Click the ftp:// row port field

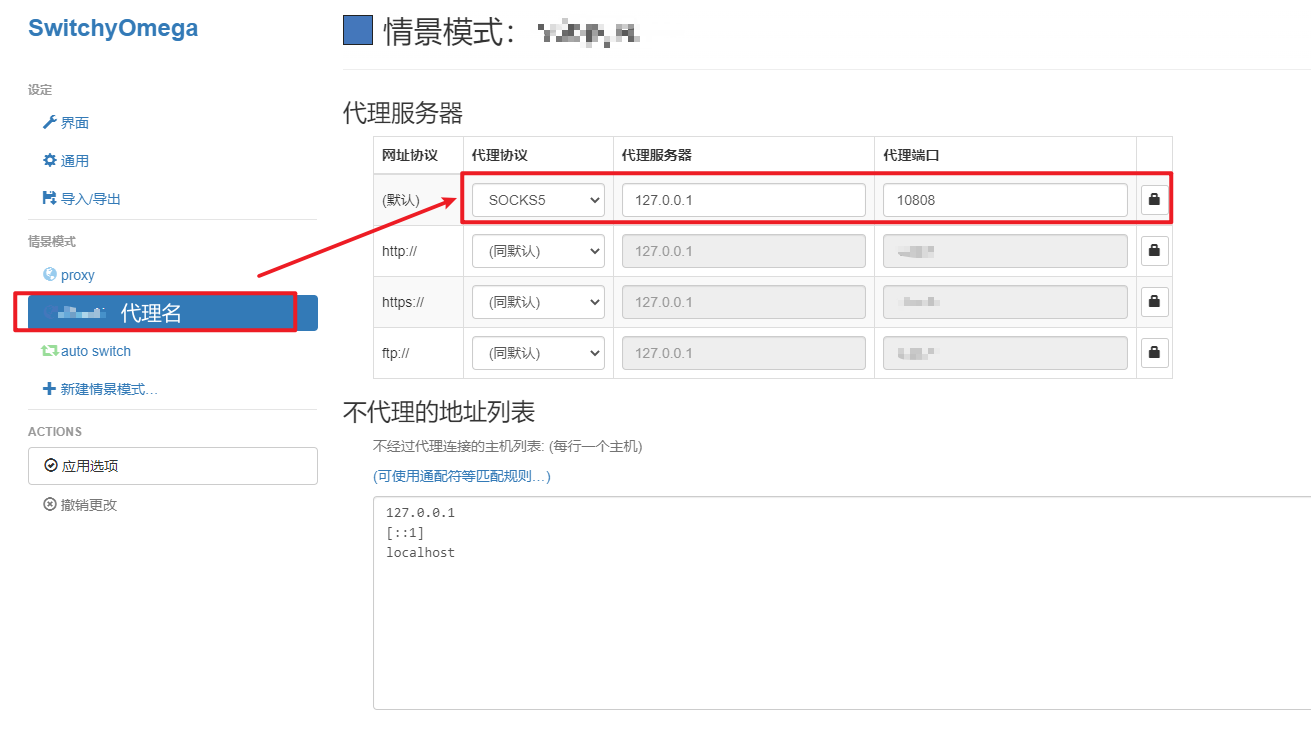point(1005,352)
